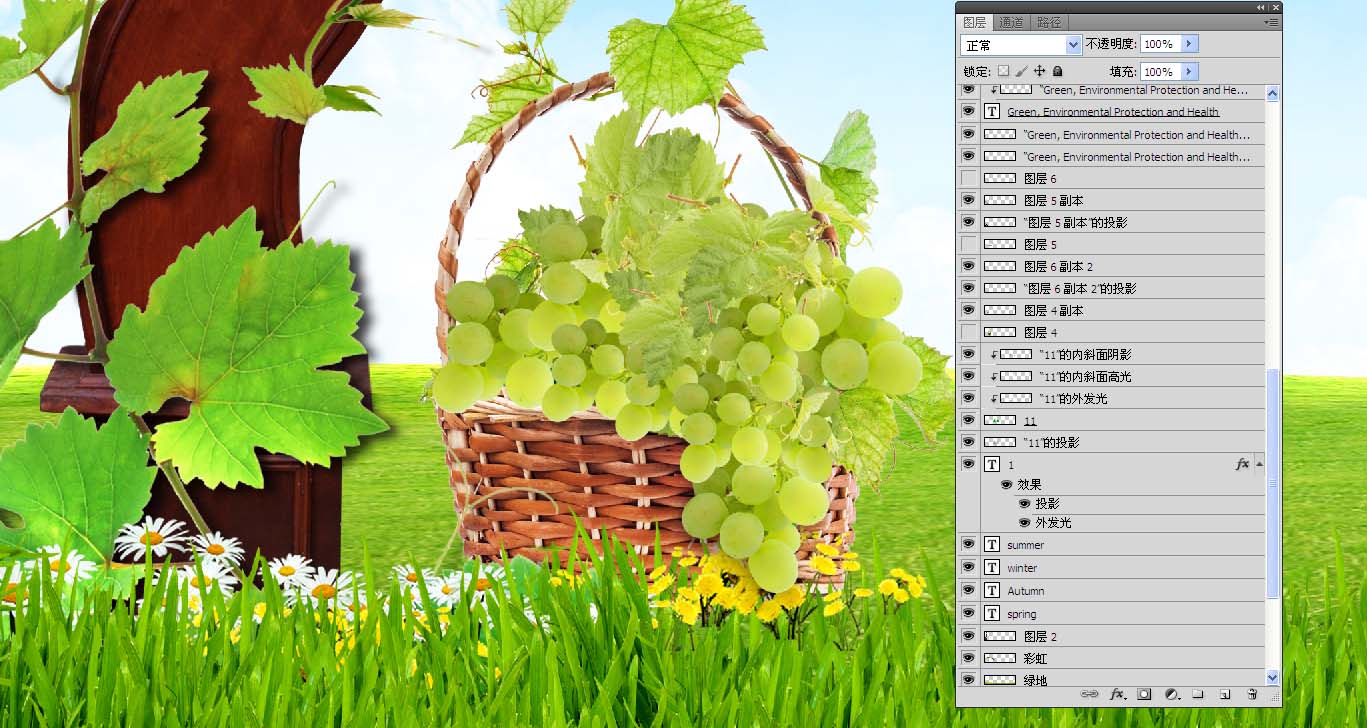Screen dimensions: 1367x728
Task: Click the create new layer icon
Action: tap(1224, 694)
